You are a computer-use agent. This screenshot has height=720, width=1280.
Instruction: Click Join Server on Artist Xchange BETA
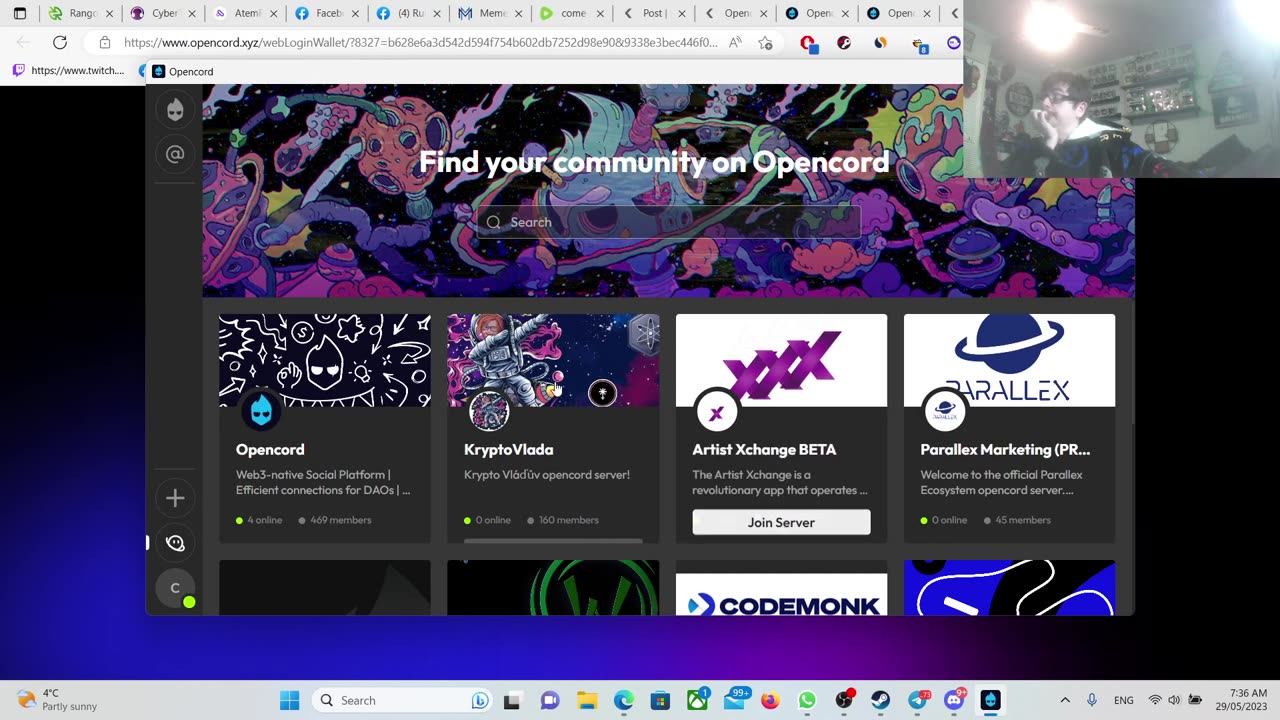pyautogui.click(x=781, y=522)
